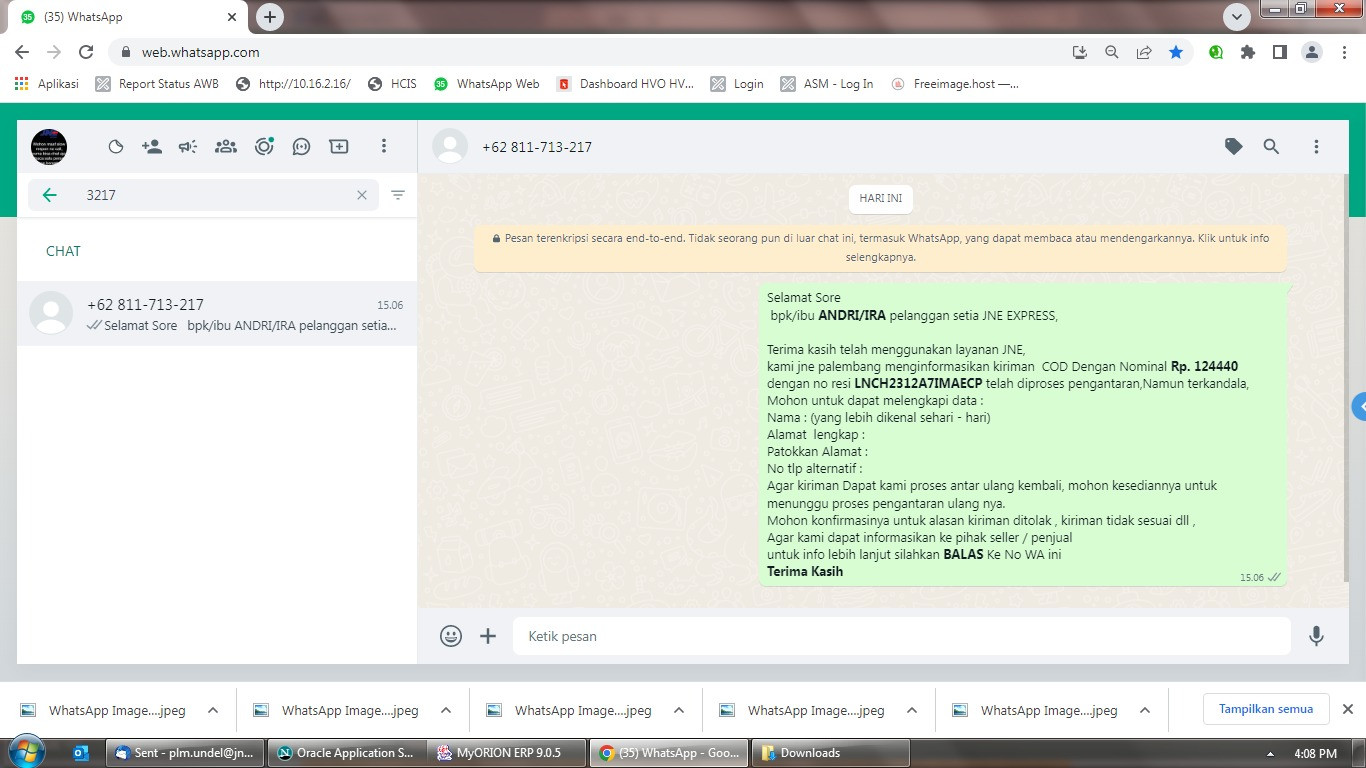
Task: Open the WhatsApp profile picture
Action: tap(49, 147)
